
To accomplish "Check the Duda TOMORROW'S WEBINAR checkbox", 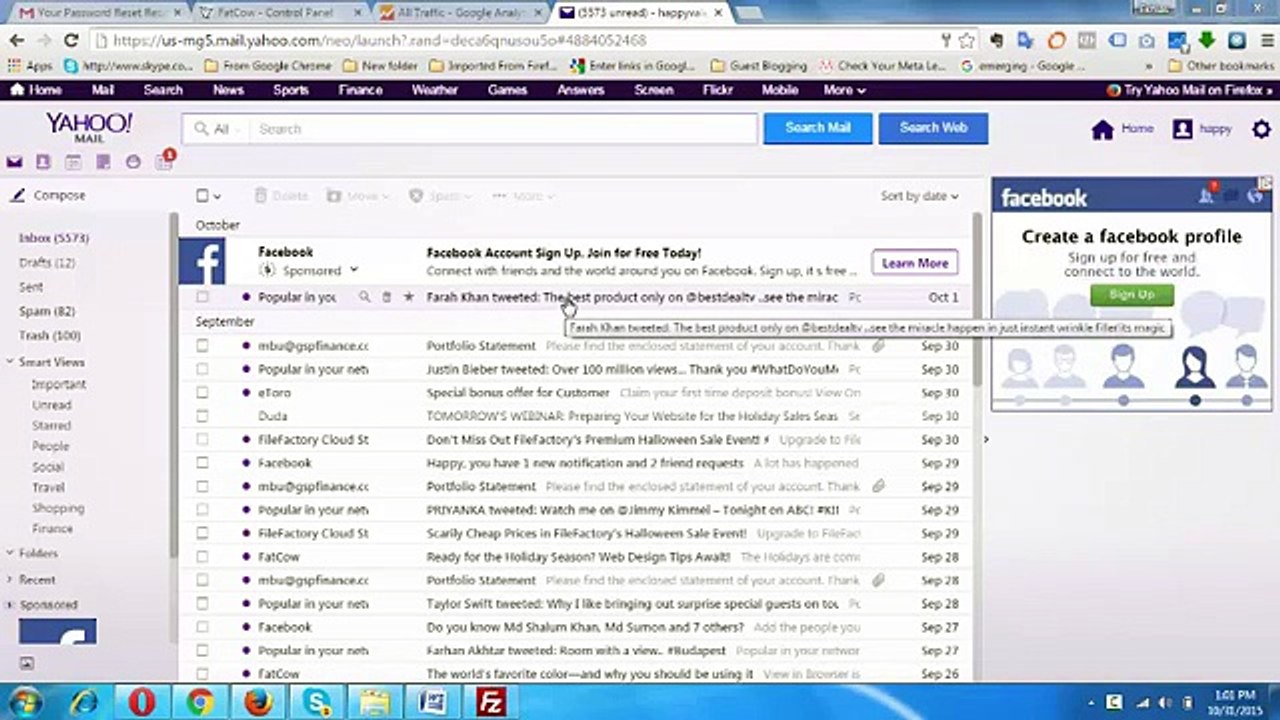I will (x=202, y=416).
